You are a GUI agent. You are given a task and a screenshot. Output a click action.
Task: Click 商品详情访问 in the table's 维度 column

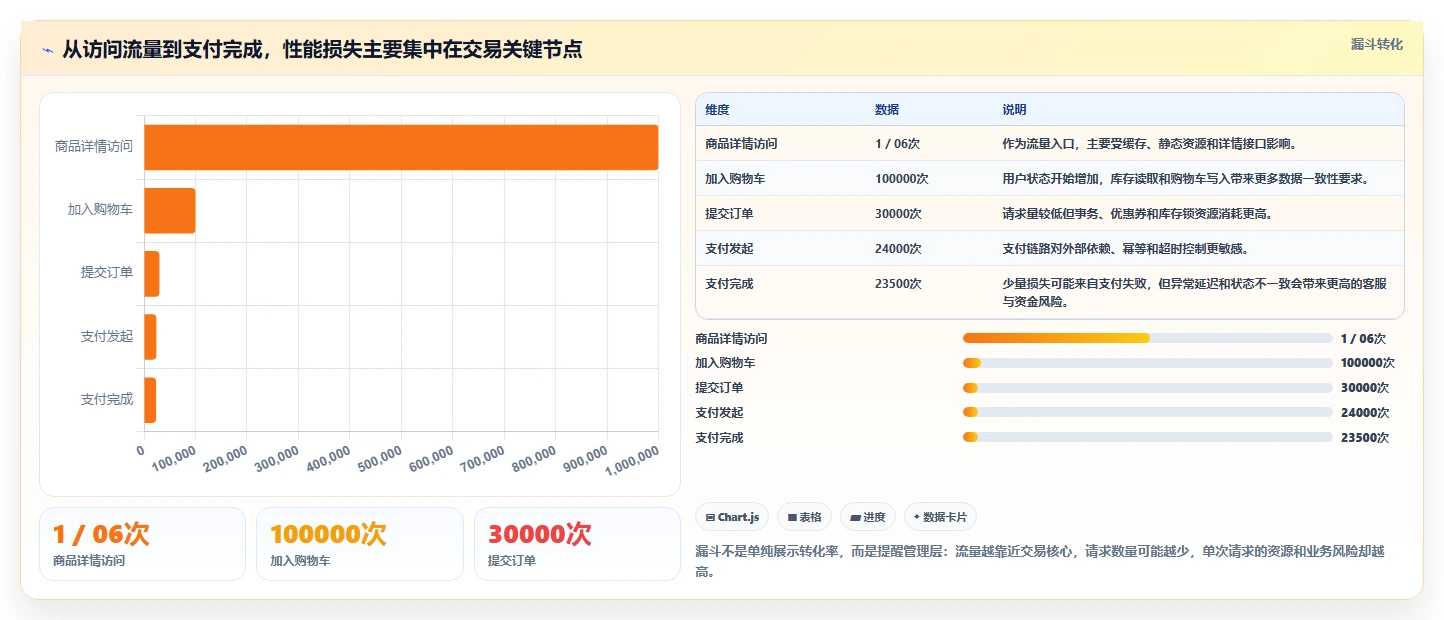[741, 144]
